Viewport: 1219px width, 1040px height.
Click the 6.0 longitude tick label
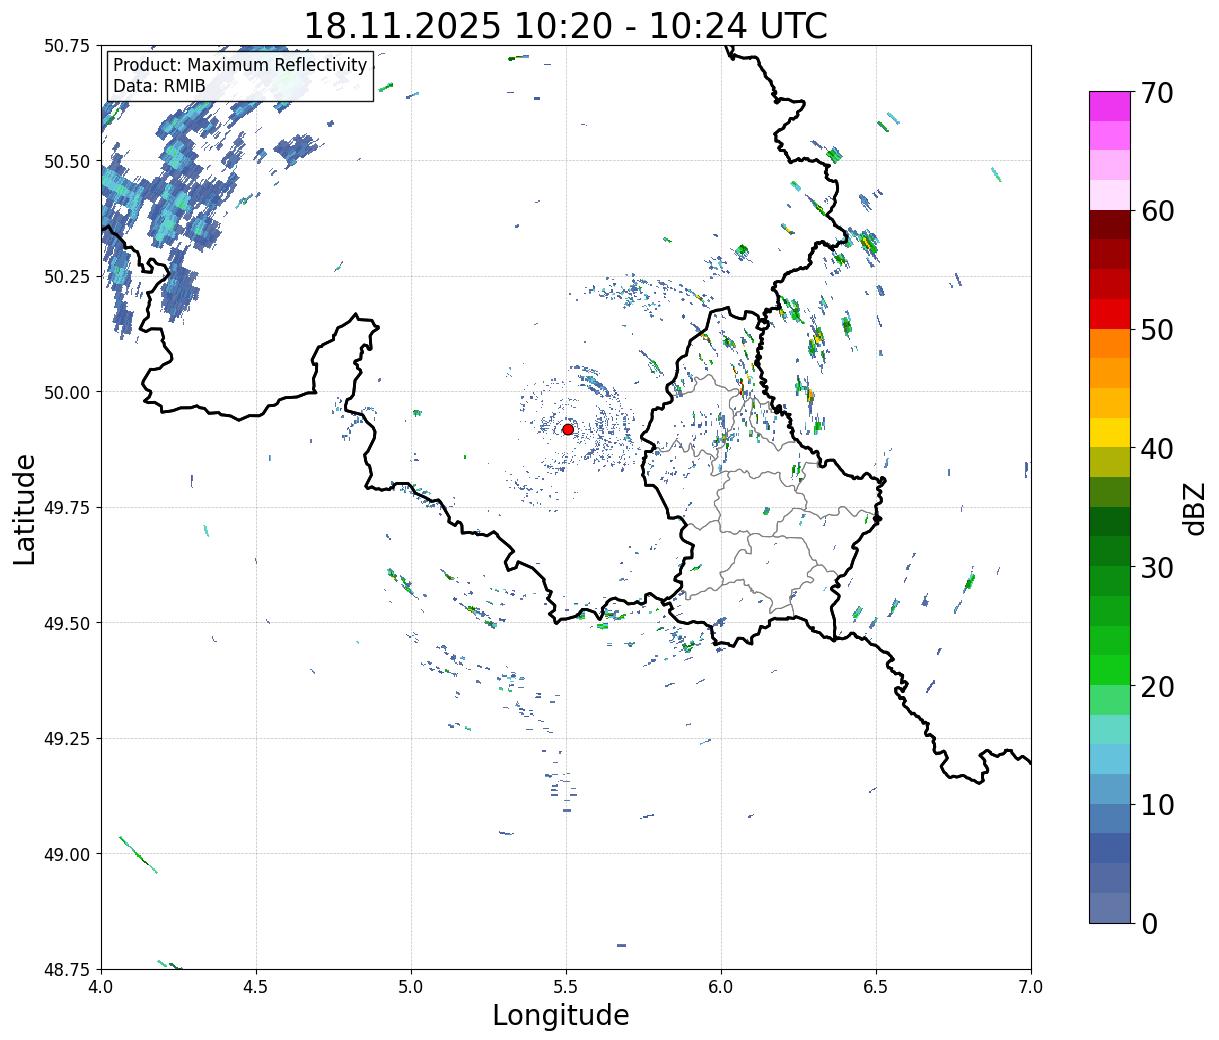coord(721,986)
